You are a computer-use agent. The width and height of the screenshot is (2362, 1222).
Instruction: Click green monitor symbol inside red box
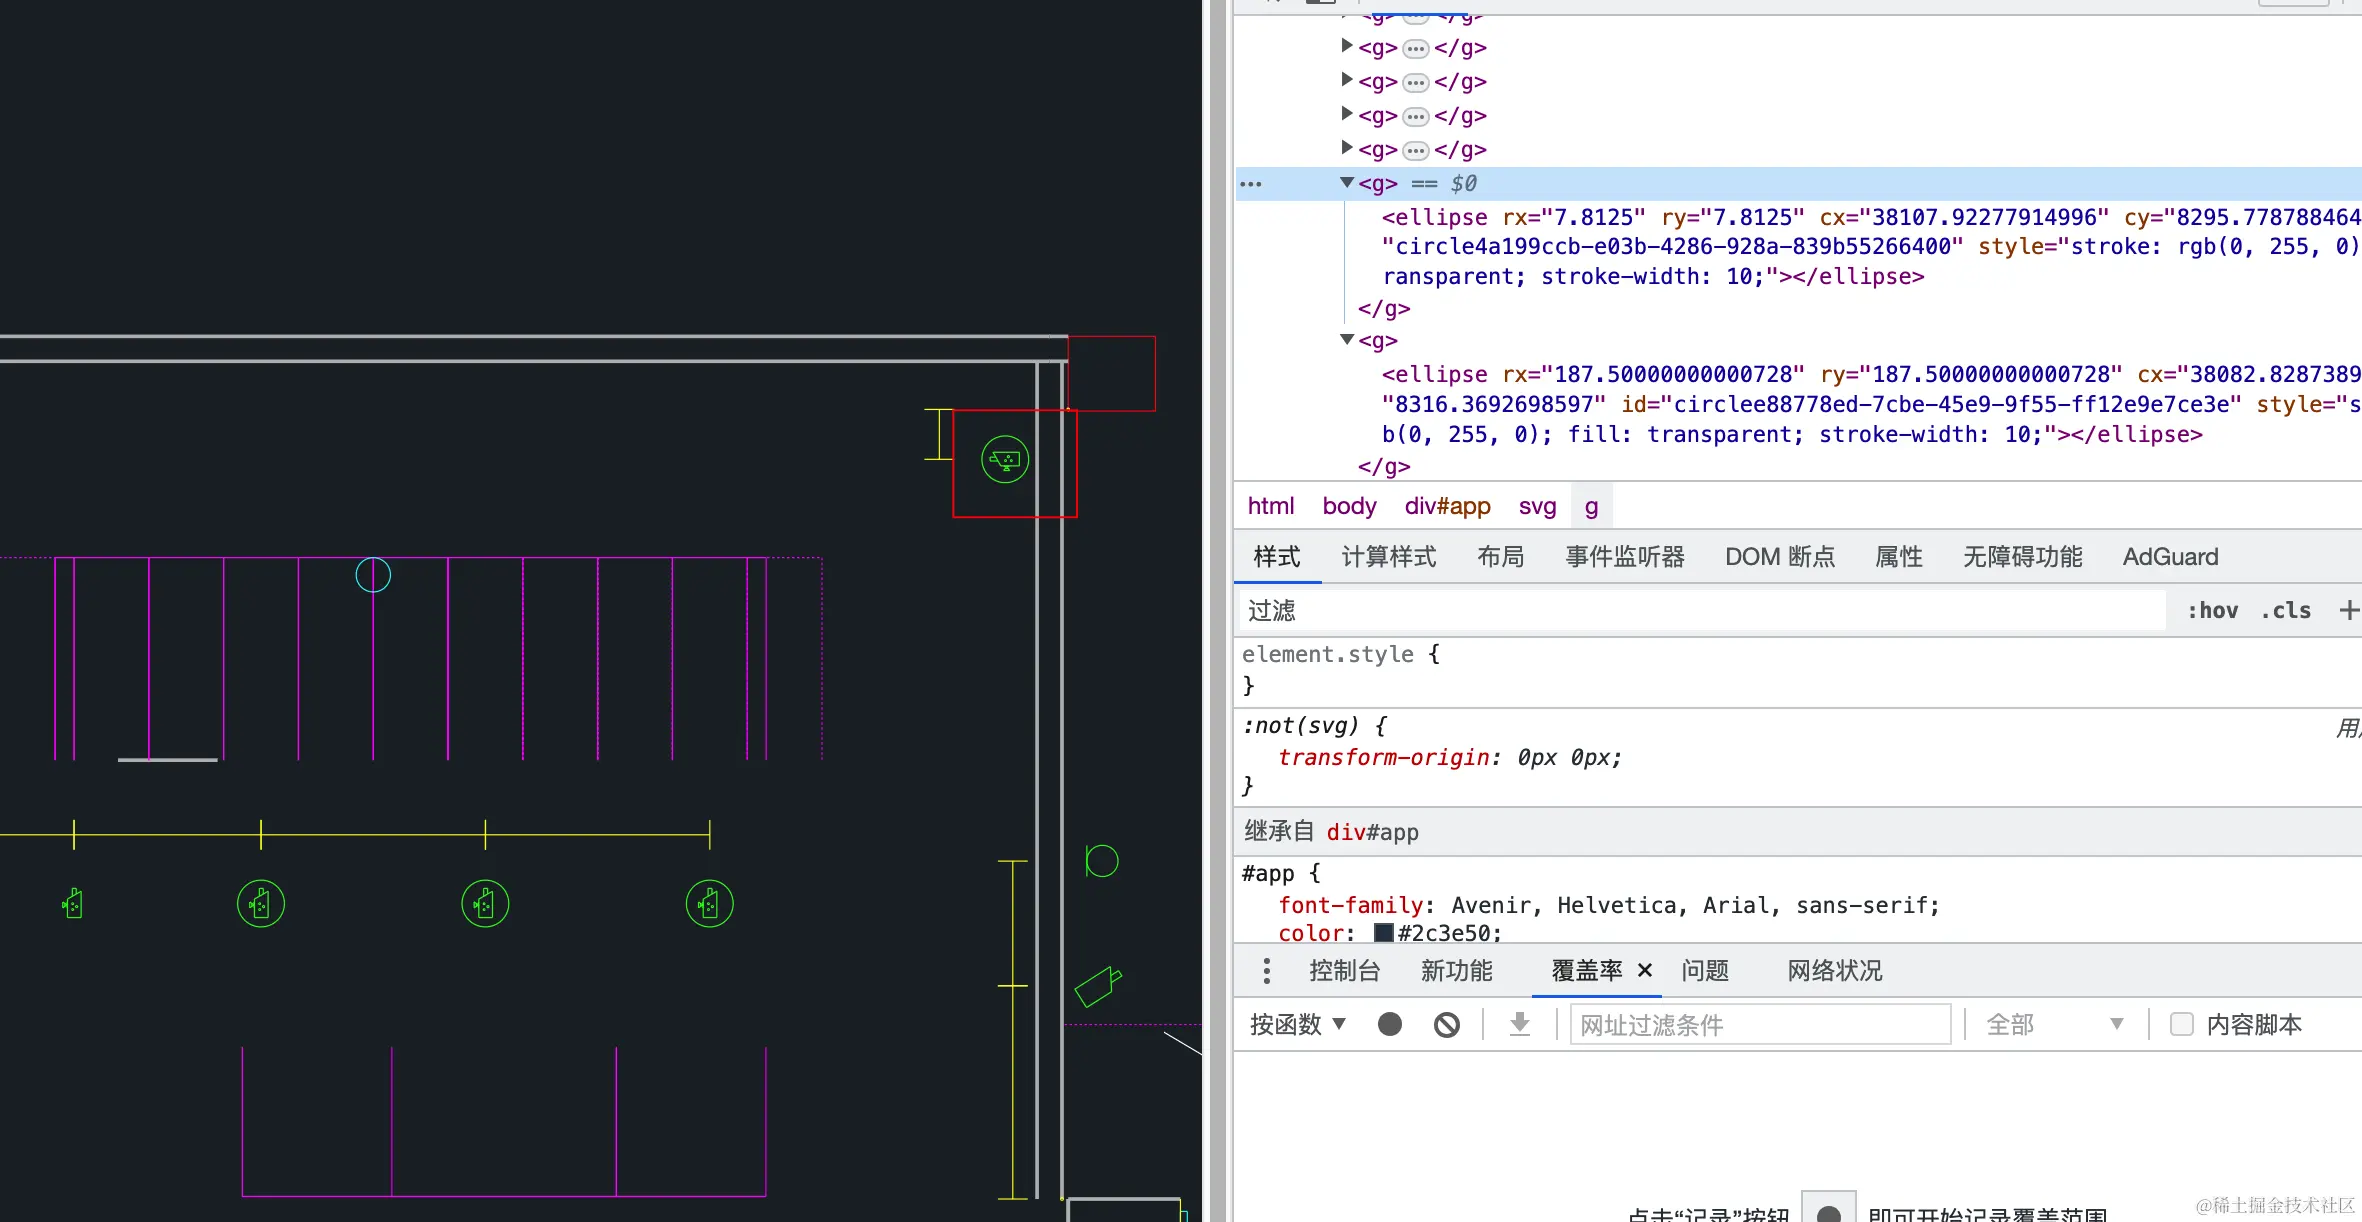(1005, 460)
